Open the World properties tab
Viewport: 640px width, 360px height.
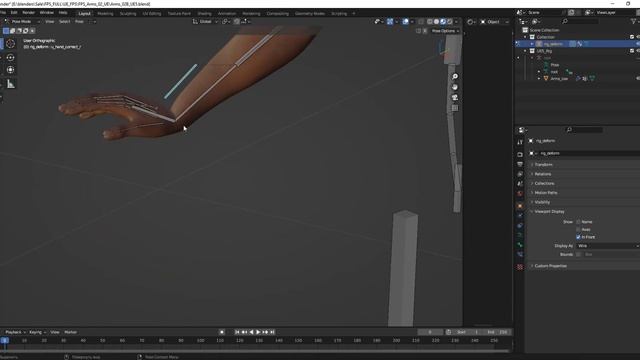point(520,194)
